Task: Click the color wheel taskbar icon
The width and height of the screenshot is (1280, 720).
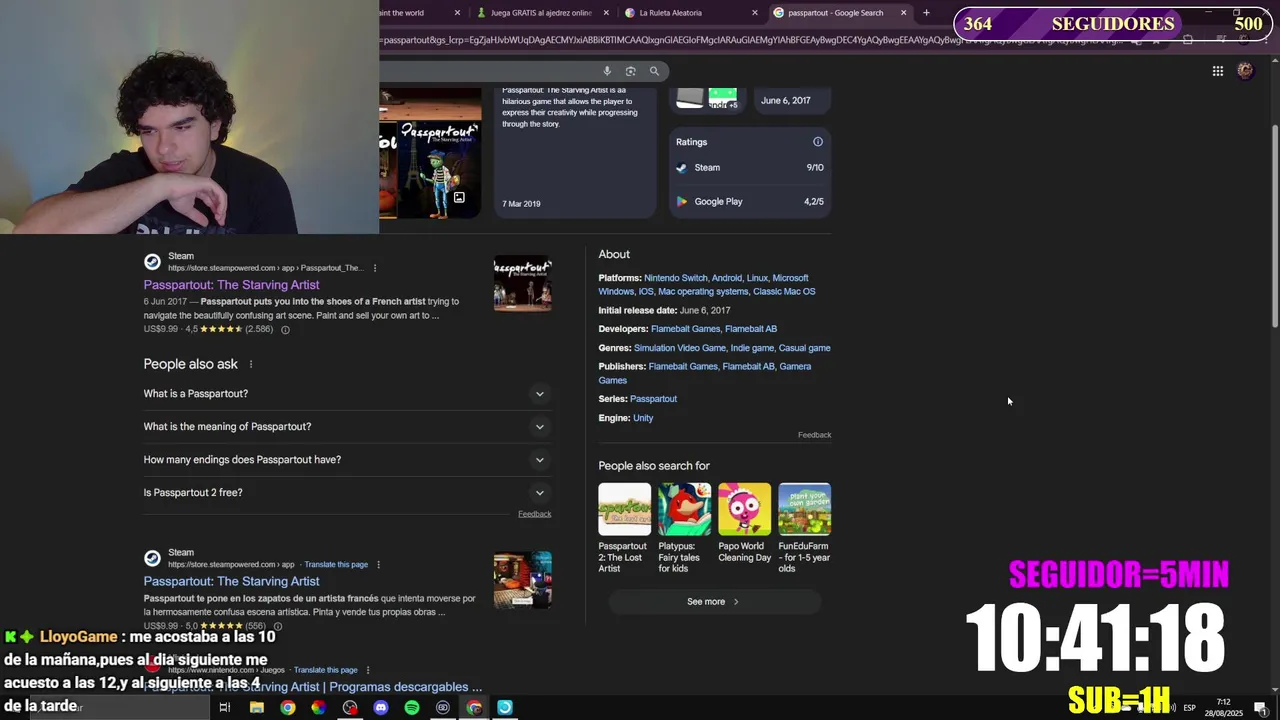Action: (319, 708)
